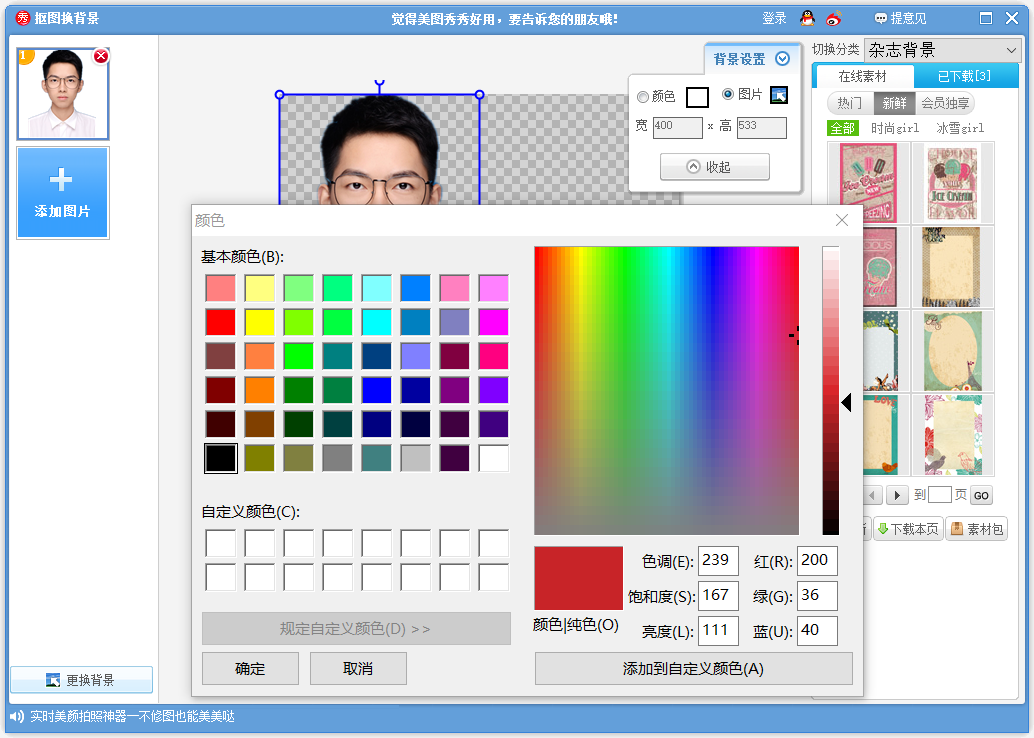Click the QQ penguin login icon
This screenshot has height=738, width=1034.
pyautogui.click(x=807, y=18)
